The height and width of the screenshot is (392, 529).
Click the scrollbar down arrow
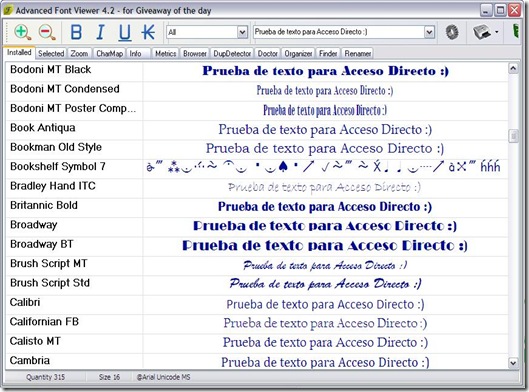tap(513, 363)
